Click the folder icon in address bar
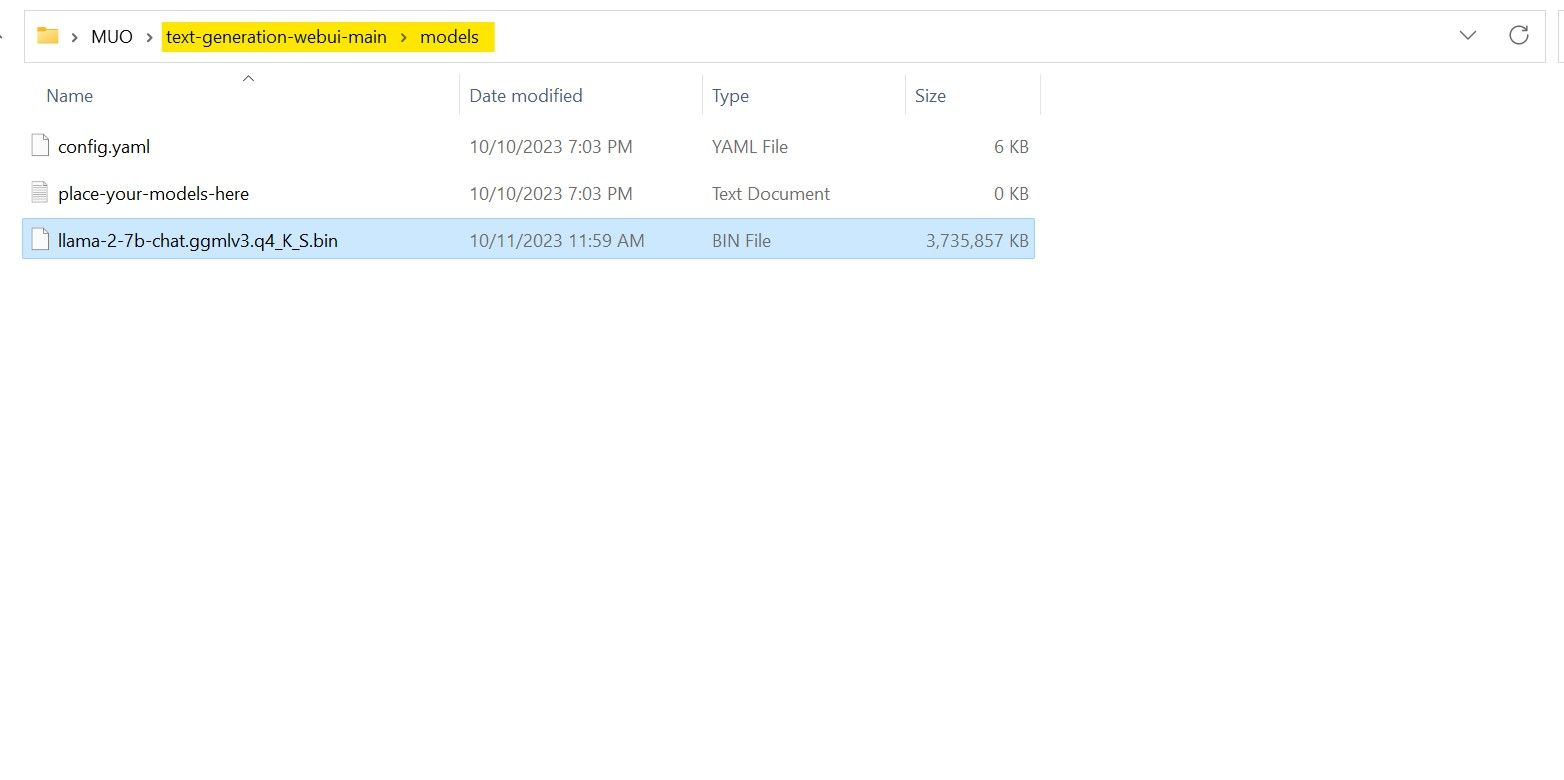 pos(47,37)
